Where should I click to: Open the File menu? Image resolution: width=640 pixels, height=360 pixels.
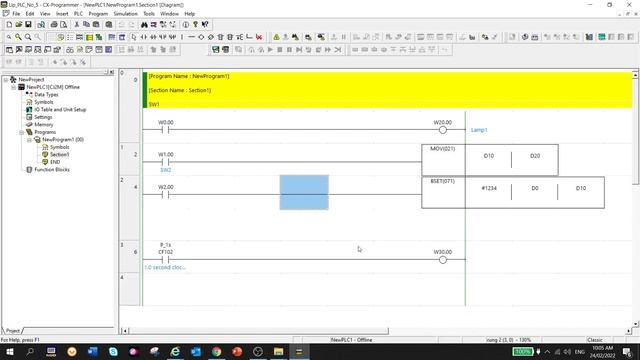[x=16, y=14]
